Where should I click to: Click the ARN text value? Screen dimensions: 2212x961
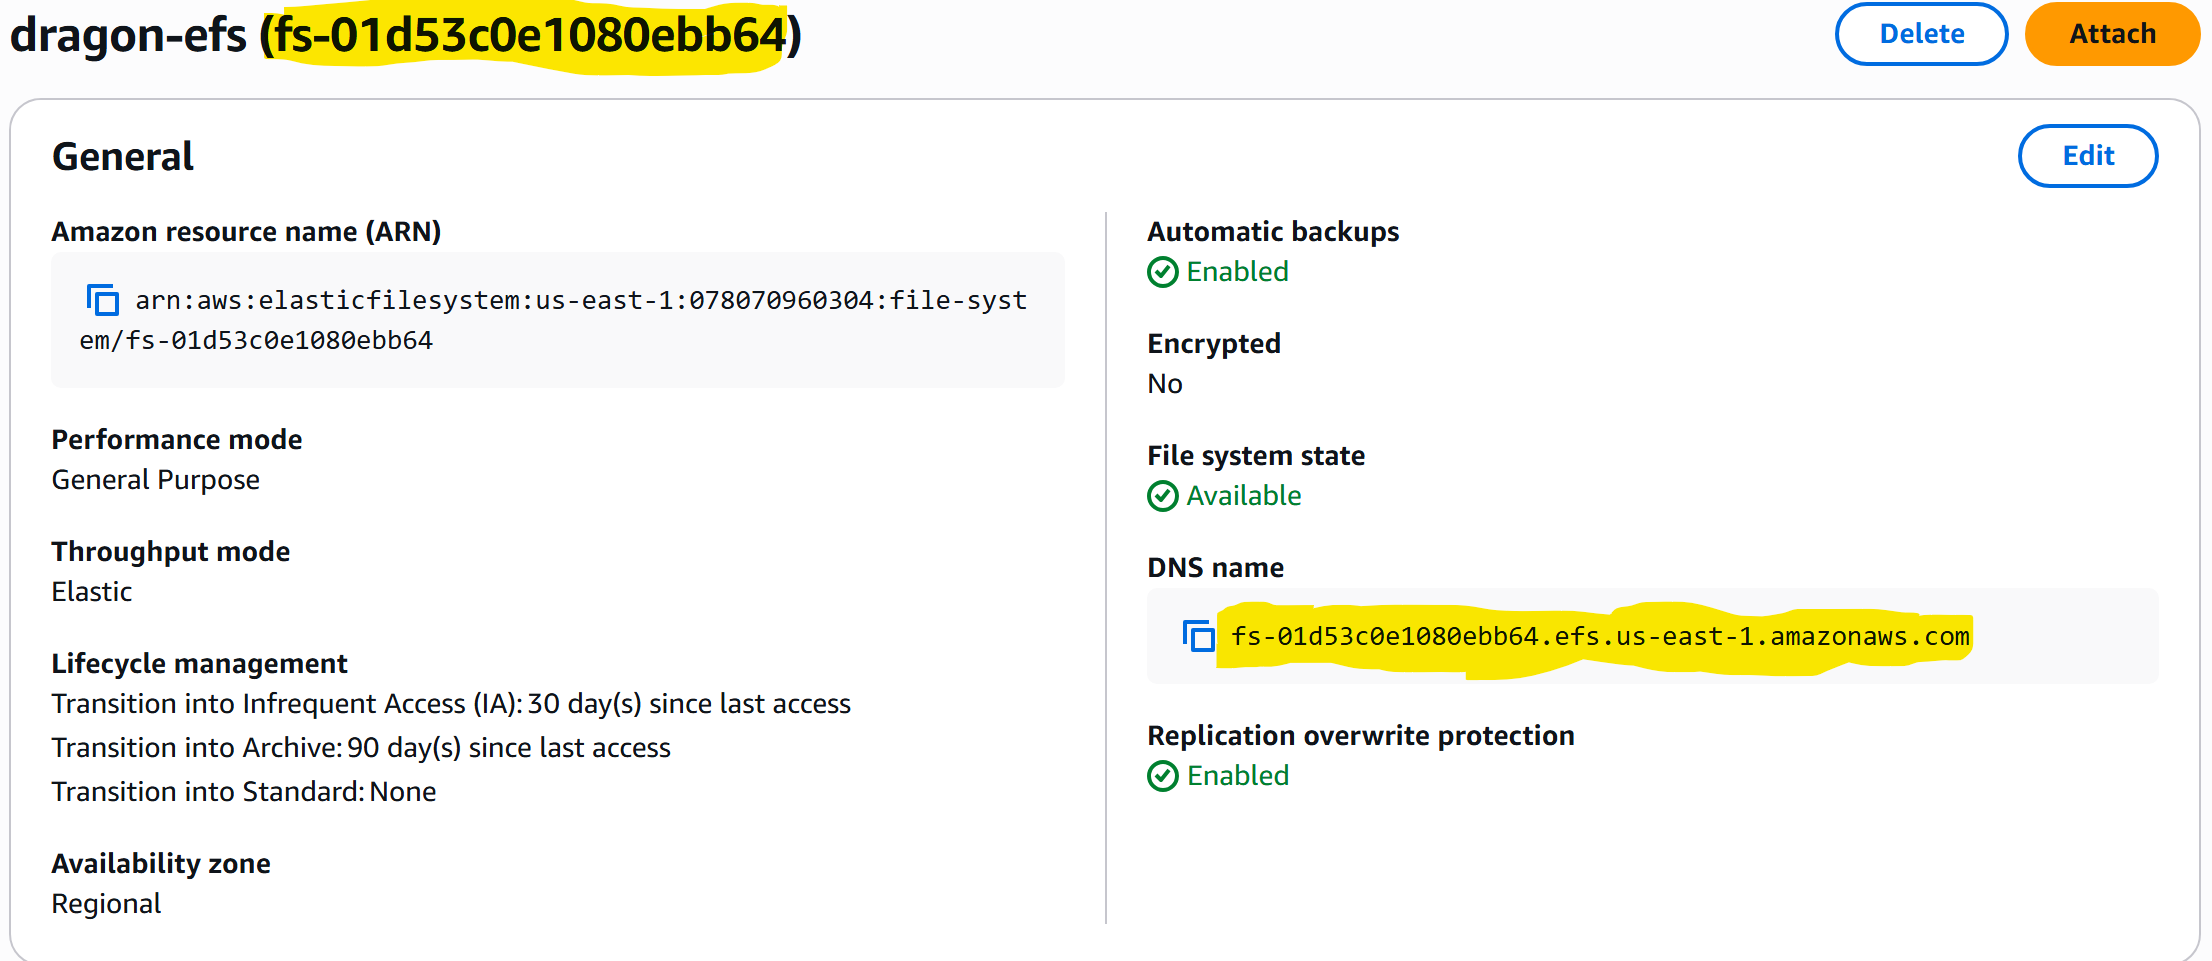(580, 301)
